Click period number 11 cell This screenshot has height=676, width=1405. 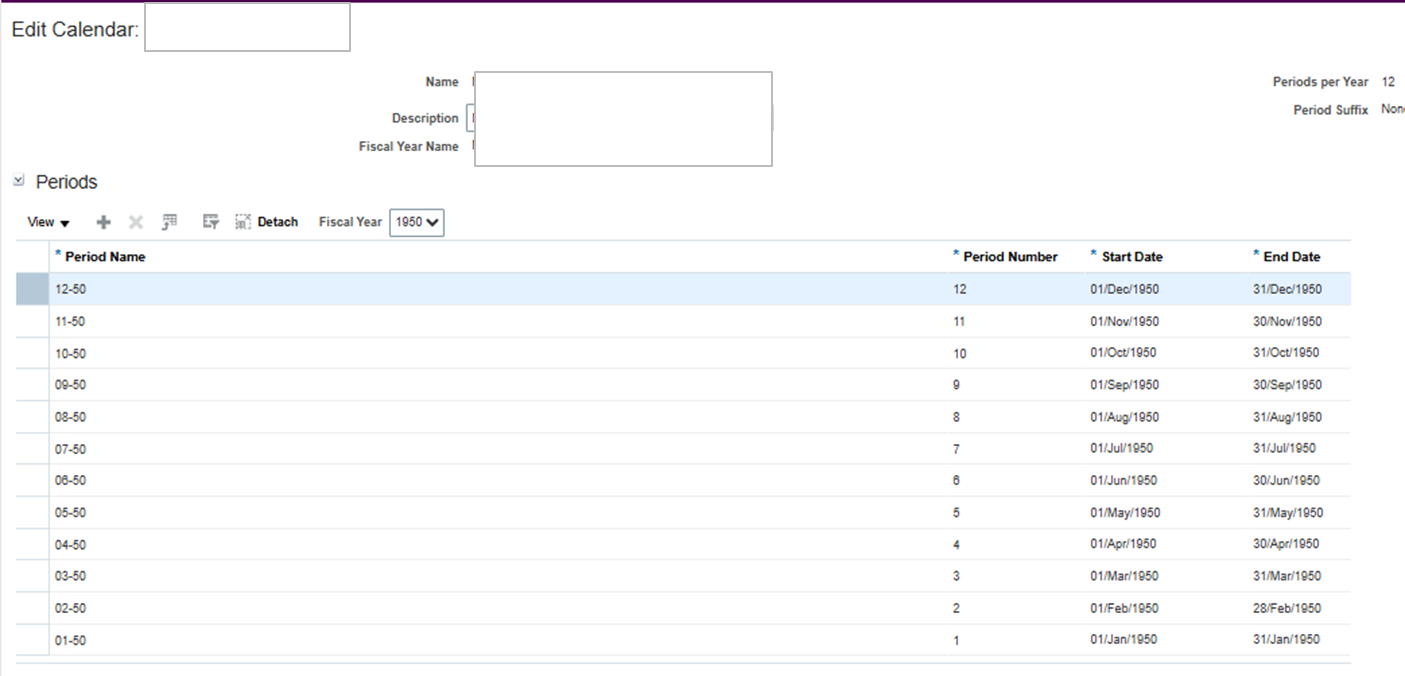coord(960,321)
